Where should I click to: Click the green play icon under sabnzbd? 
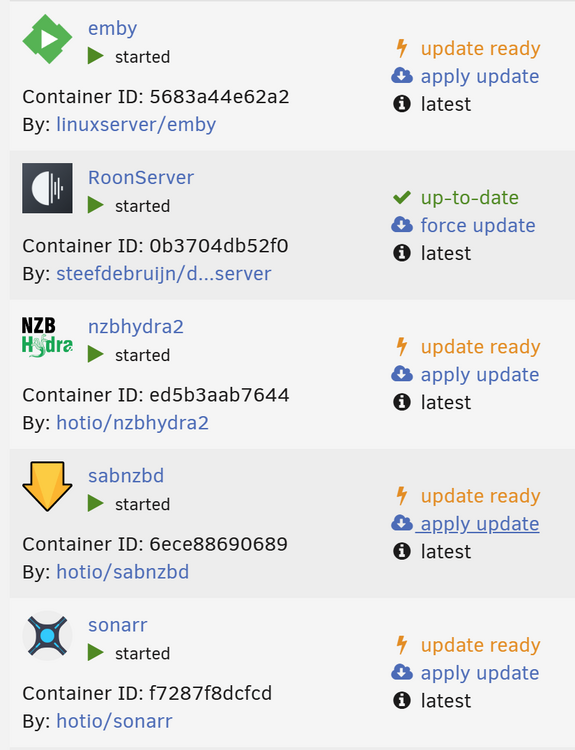(96, 503)
